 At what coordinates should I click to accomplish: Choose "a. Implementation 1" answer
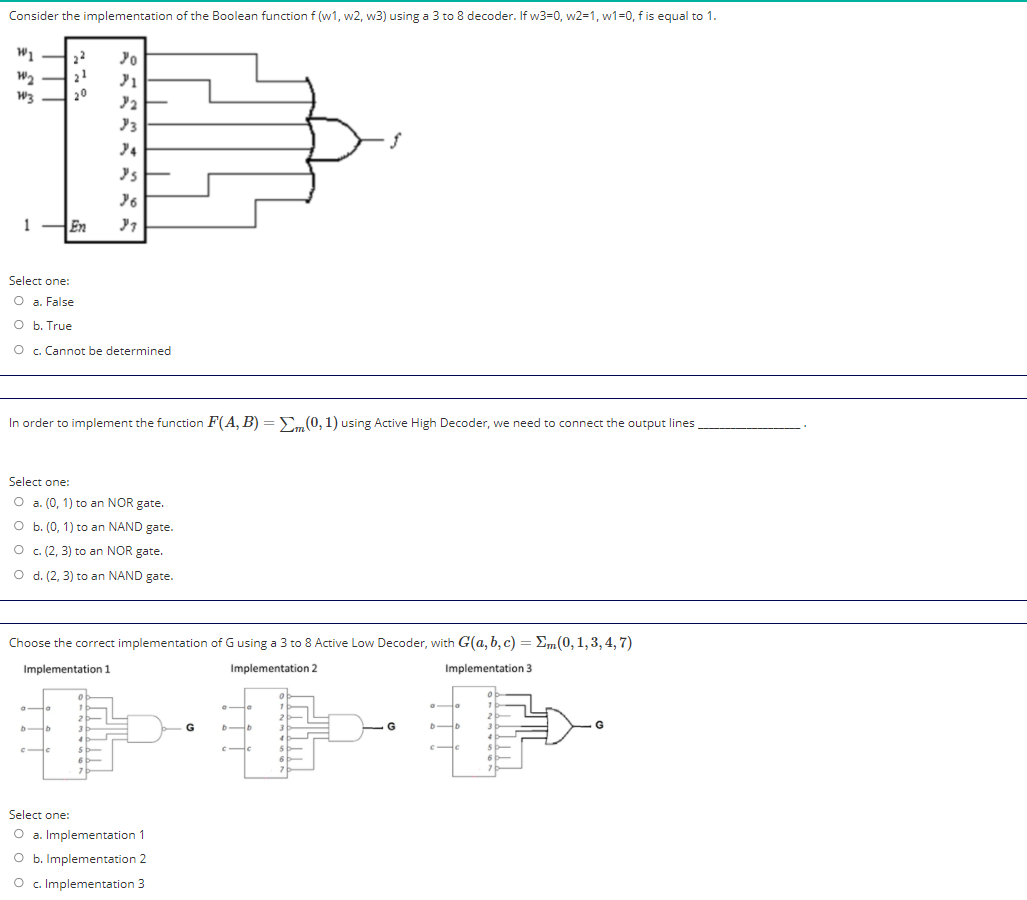point(17,834)
